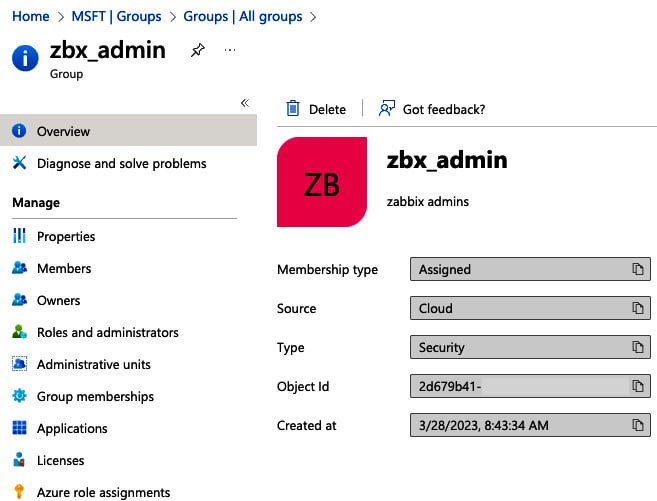Click the feedback person icon

click(x=386, y=108)
